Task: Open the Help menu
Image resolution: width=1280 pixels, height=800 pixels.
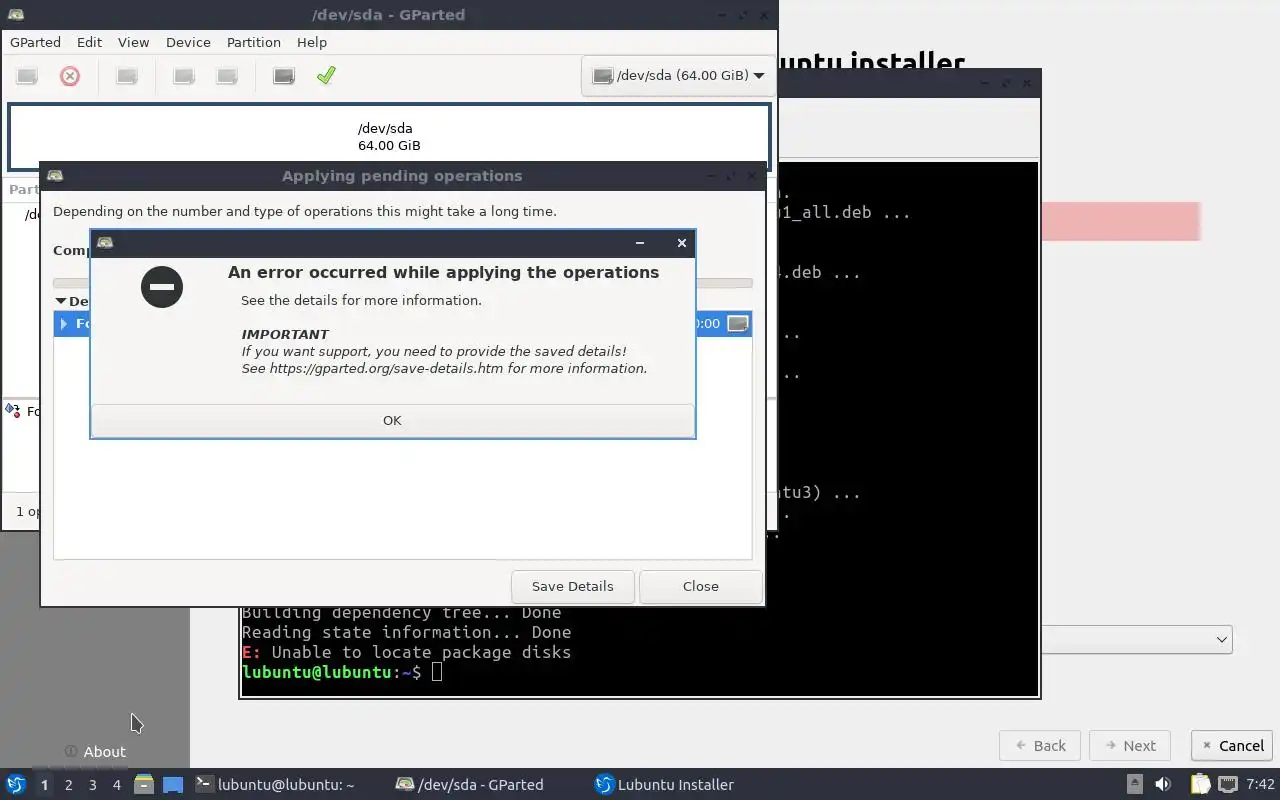Action: (312, 42)
